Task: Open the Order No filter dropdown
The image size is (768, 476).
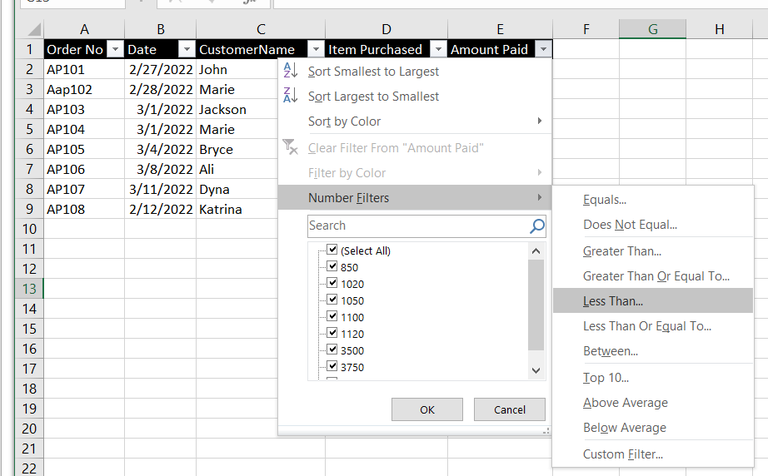Action: pyautogui.click(x=114, y=49)
